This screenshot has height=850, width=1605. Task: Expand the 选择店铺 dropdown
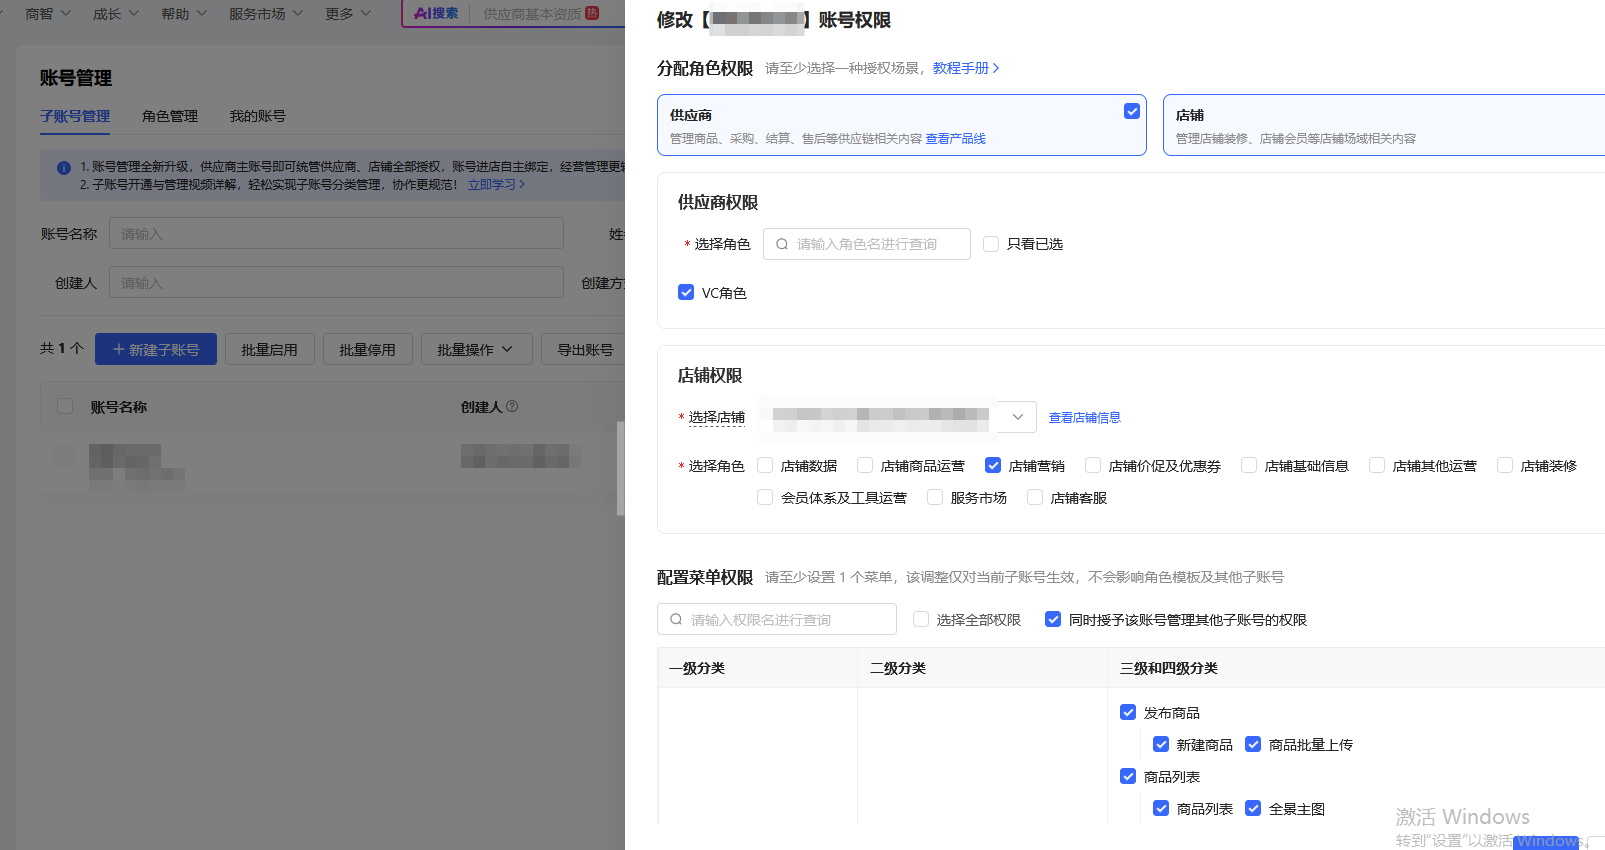1017,417
